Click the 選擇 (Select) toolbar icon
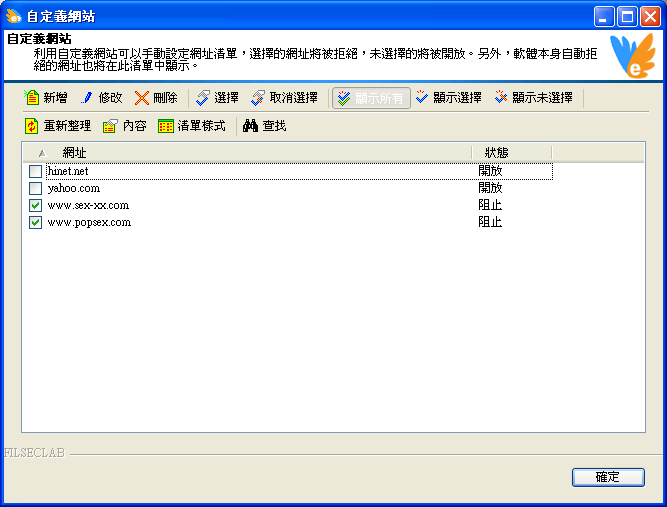The height and width of the screenshot is (507, 667). (203, 98)
